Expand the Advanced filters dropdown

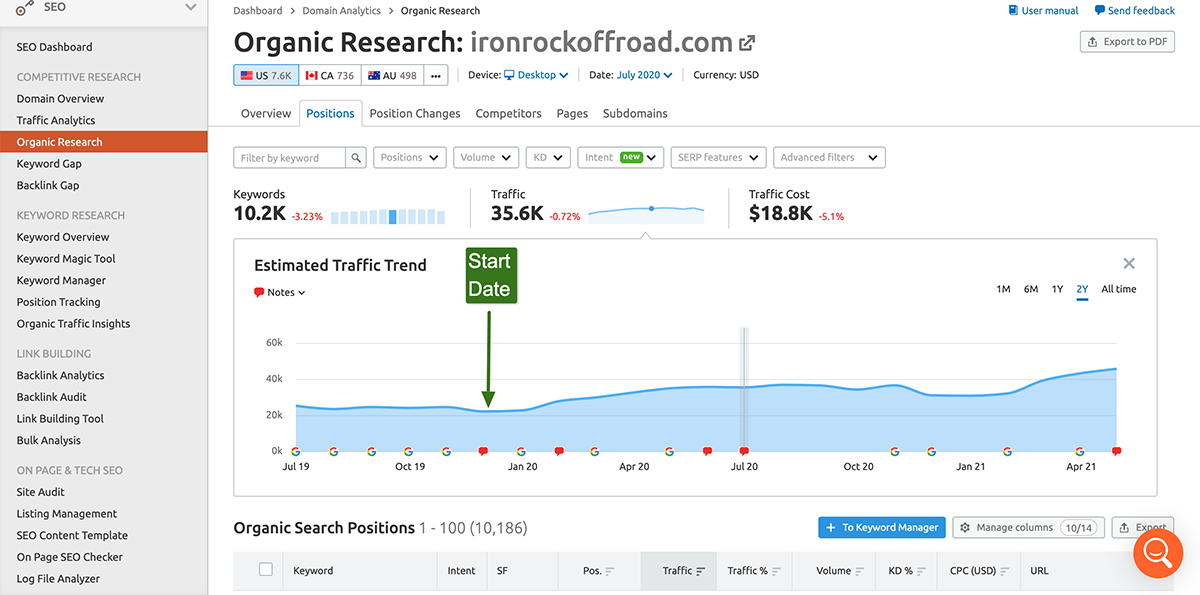click(x=828, y=158)
